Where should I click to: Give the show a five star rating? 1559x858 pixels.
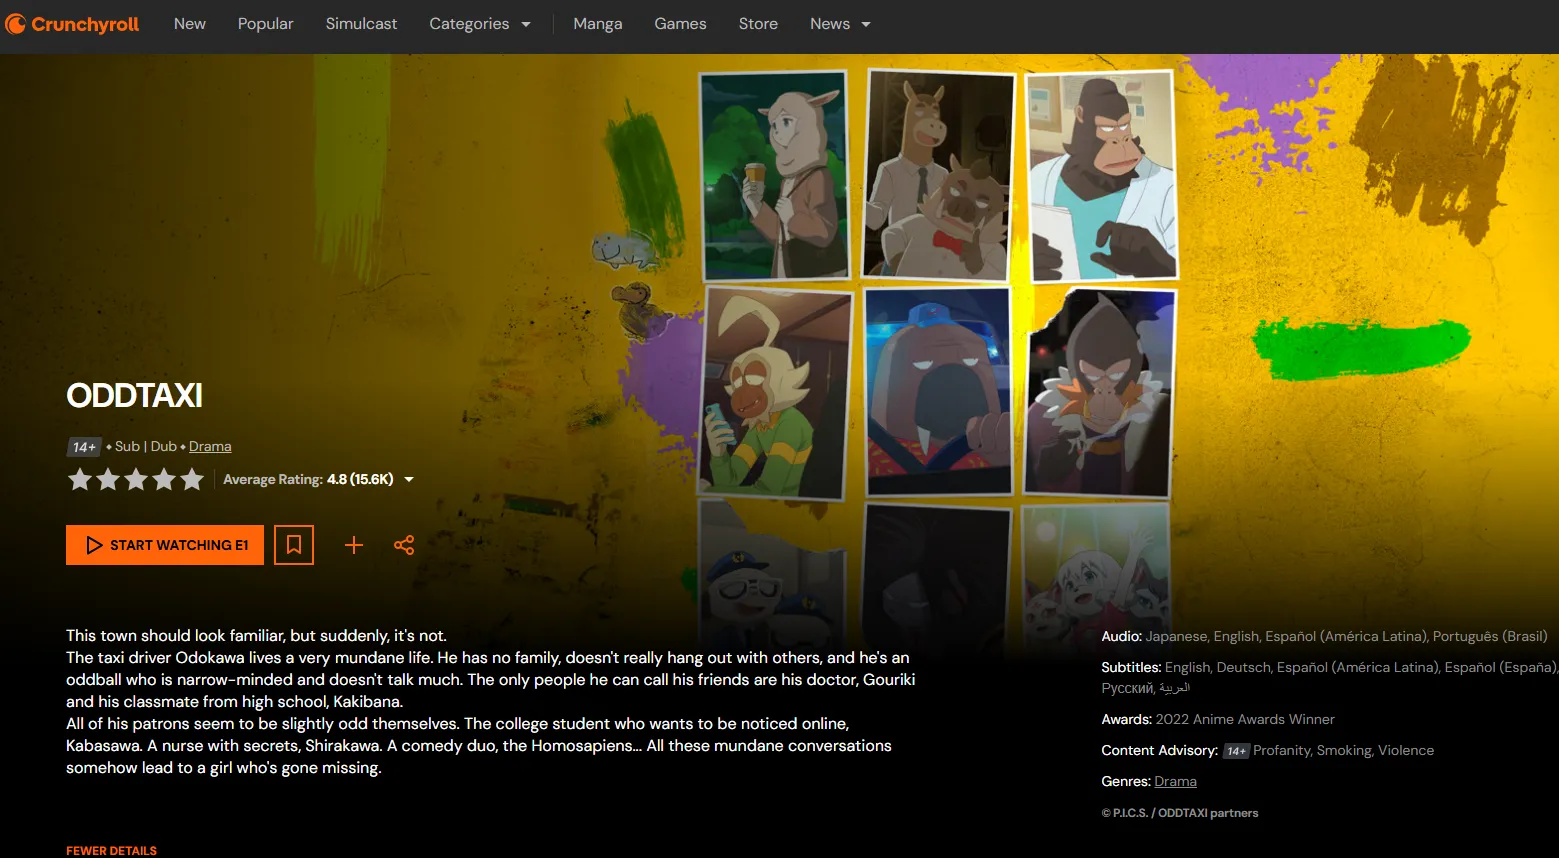(192, 480)
